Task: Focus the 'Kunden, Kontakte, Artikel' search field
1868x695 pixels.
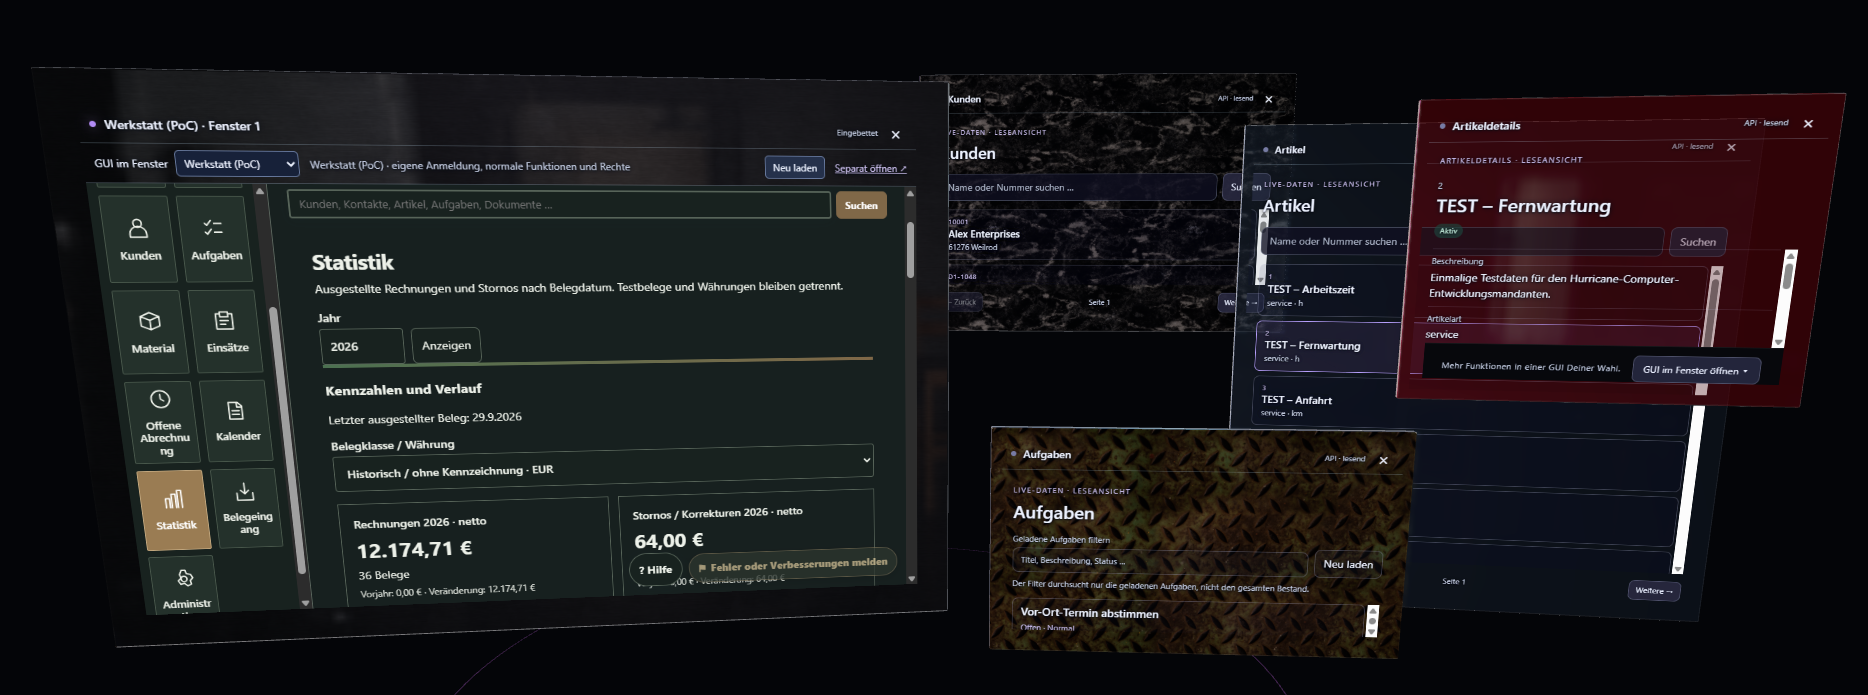Action: 559,205
